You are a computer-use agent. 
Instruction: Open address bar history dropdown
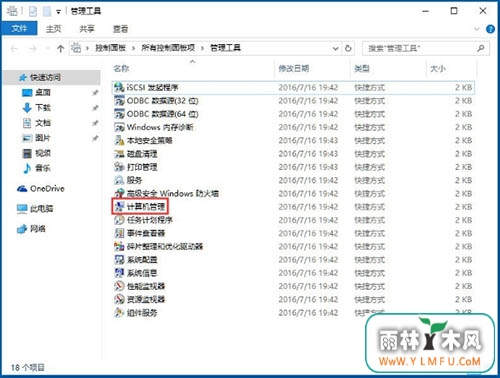pos(335,49)
